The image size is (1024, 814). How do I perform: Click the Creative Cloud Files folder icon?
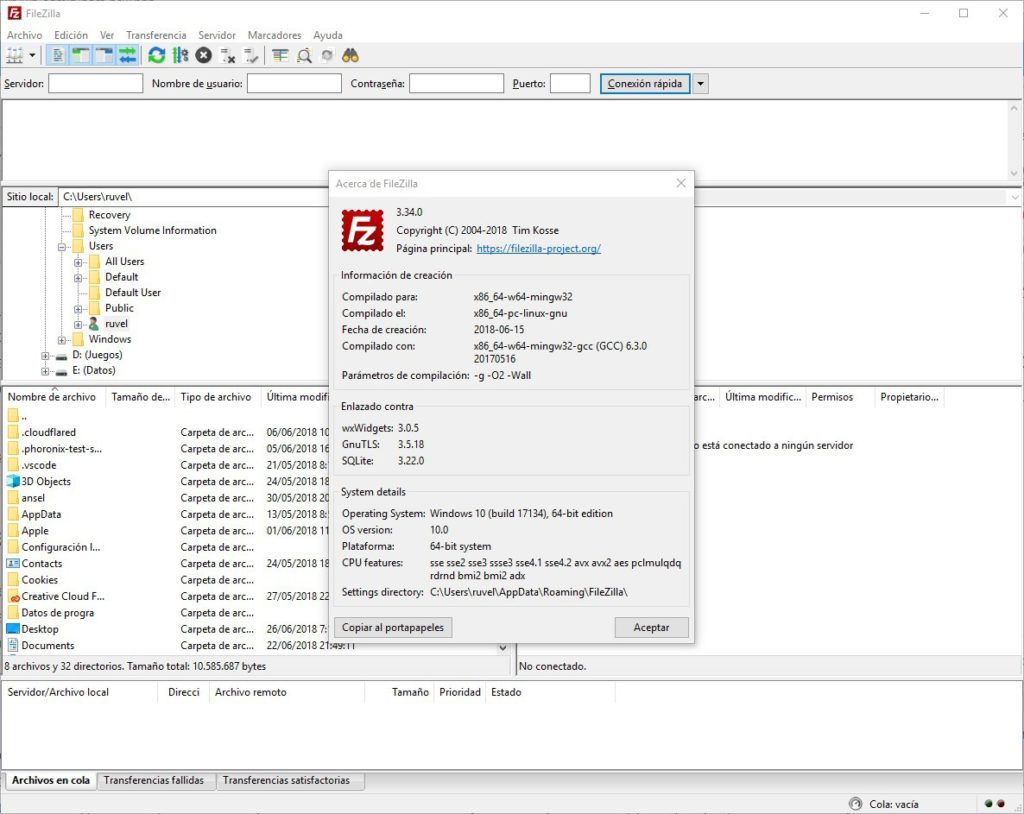[x=12, y=596]
